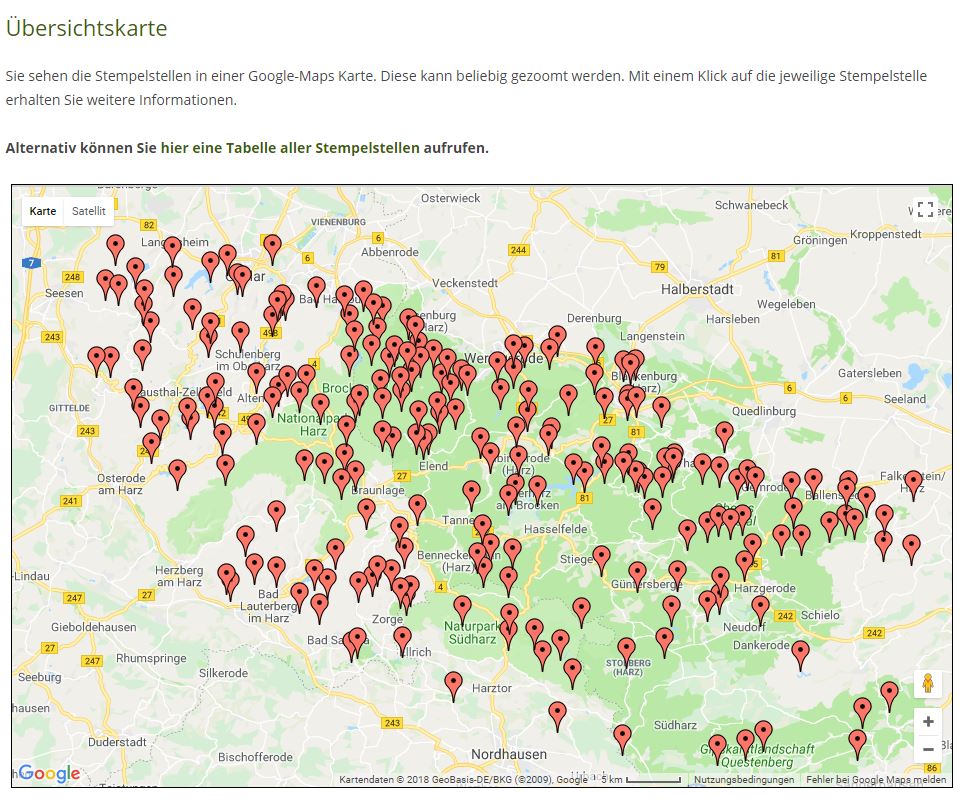Select the marker right of Dankerode

(x=800, y=653)
